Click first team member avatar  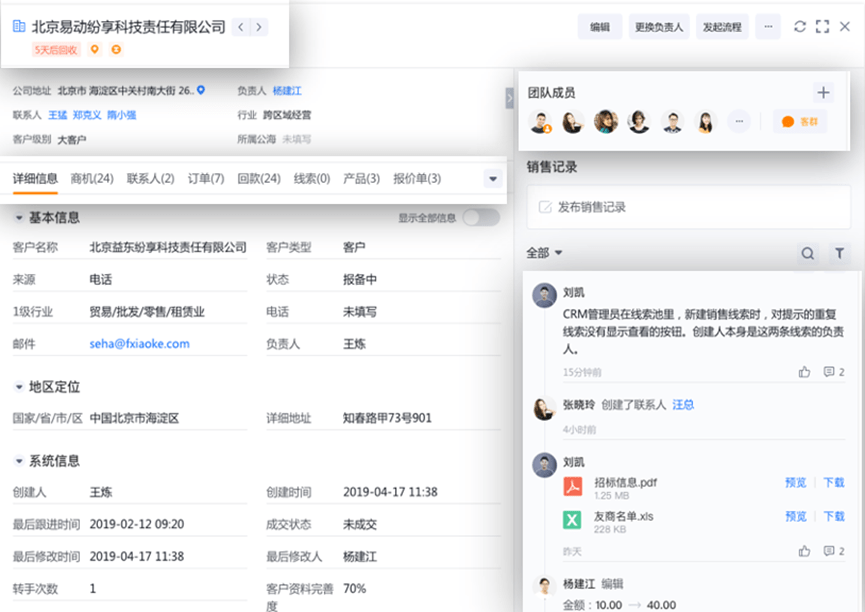click(540, 122)
